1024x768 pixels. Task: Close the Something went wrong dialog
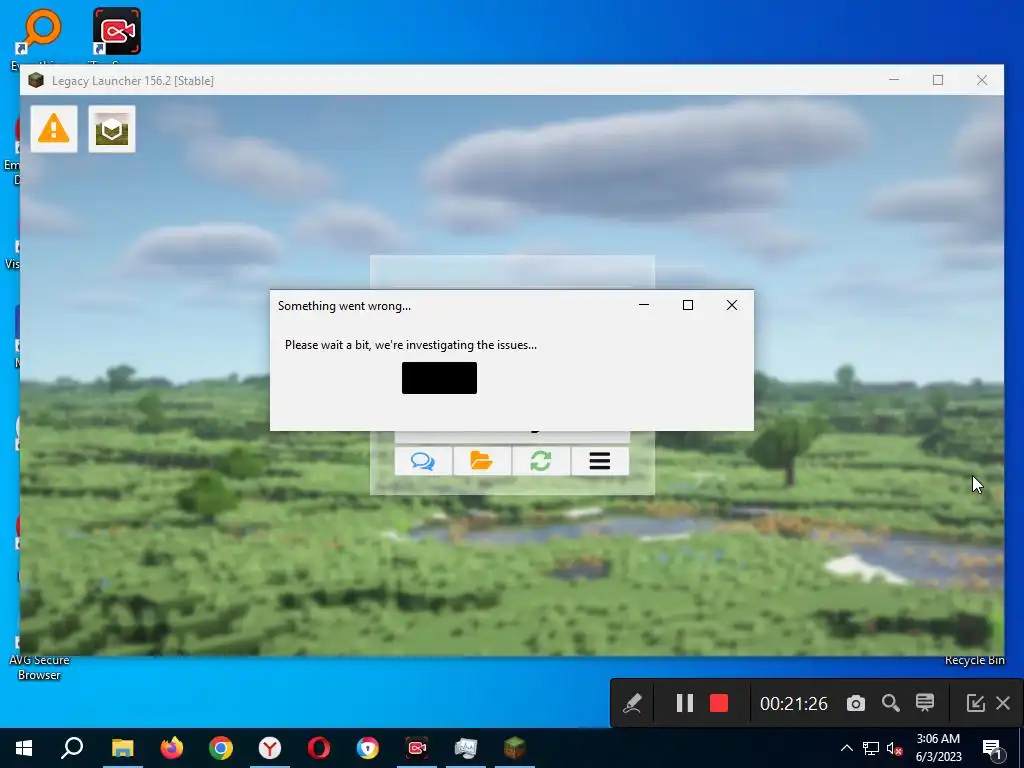(x=732, y=305)
